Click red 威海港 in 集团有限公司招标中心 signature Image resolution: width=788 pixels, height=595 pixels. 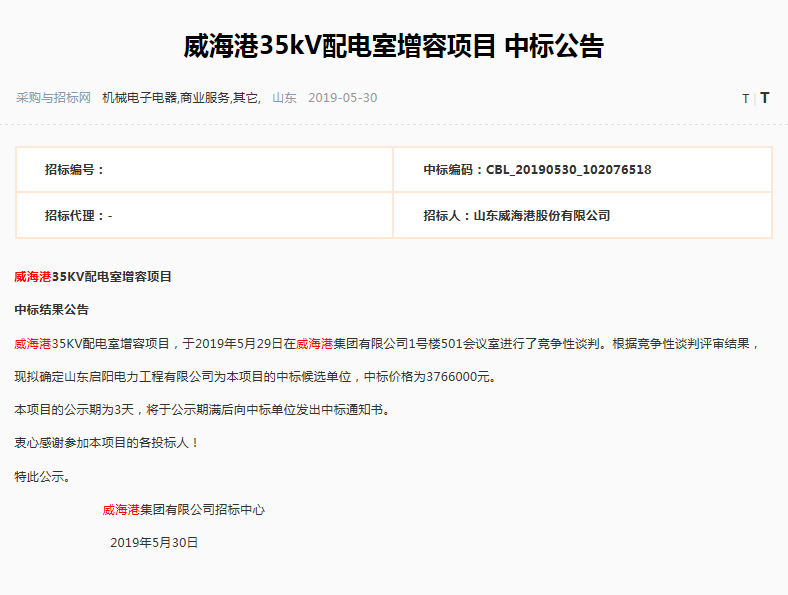121,510
